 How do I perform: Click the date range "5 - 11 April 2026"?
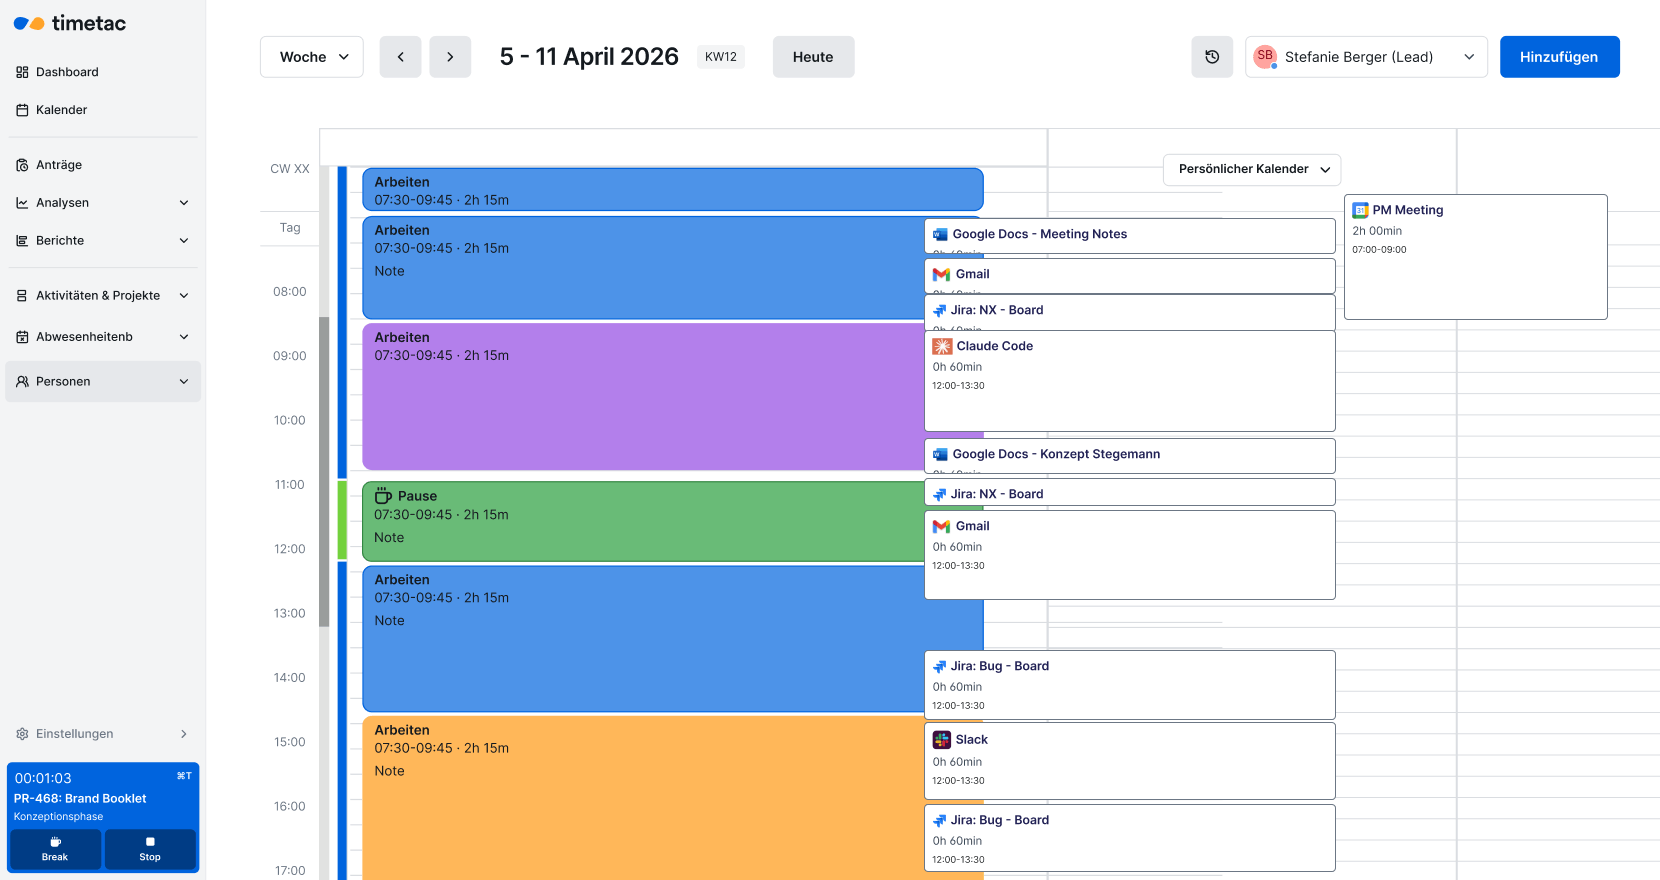point(589,57)
